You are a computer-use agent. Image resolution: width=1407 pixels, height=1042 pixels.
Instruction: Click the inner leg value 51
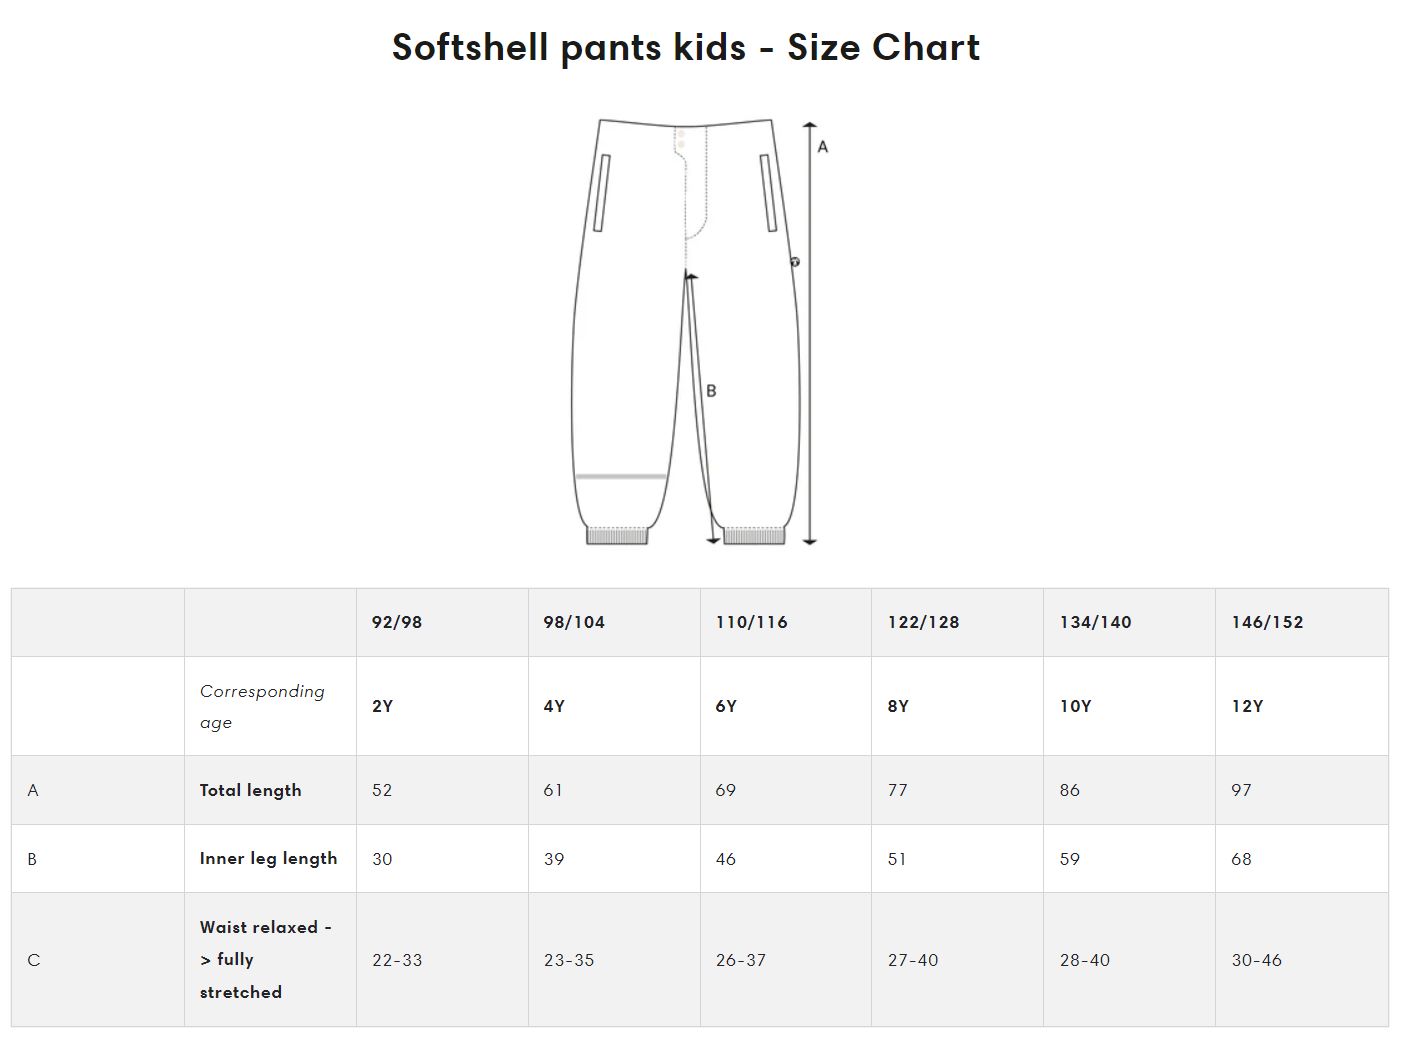(x=897, y=859)
